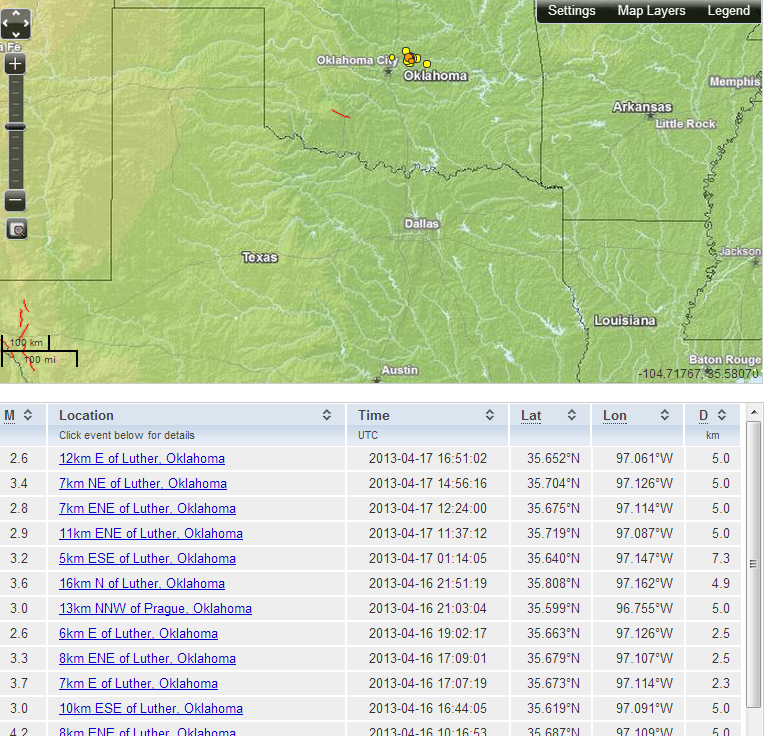Open 7km E of Luther event
The height and width of the screenshot is (736, 765).
point(139,683)
